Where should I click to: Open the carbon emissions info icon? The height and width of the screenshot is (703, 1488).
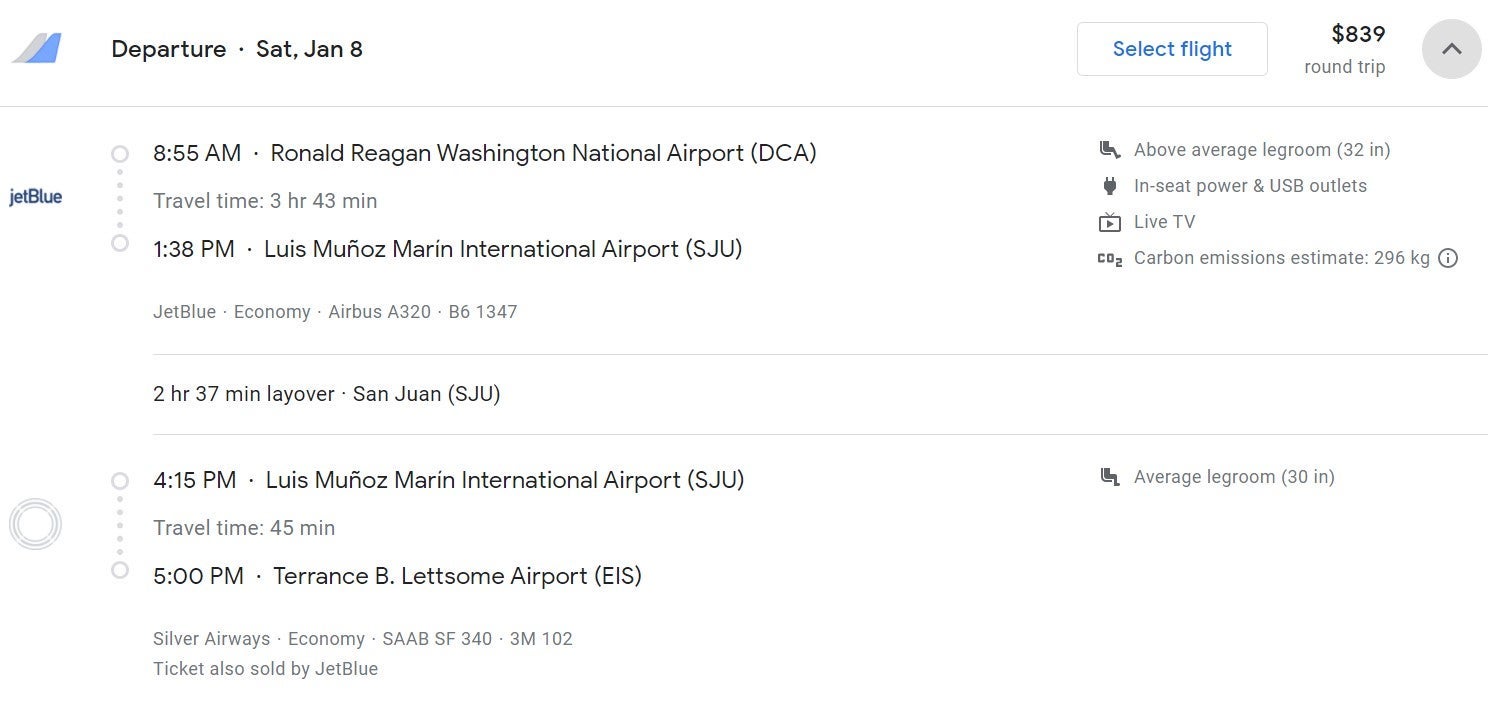(1448, 258)
